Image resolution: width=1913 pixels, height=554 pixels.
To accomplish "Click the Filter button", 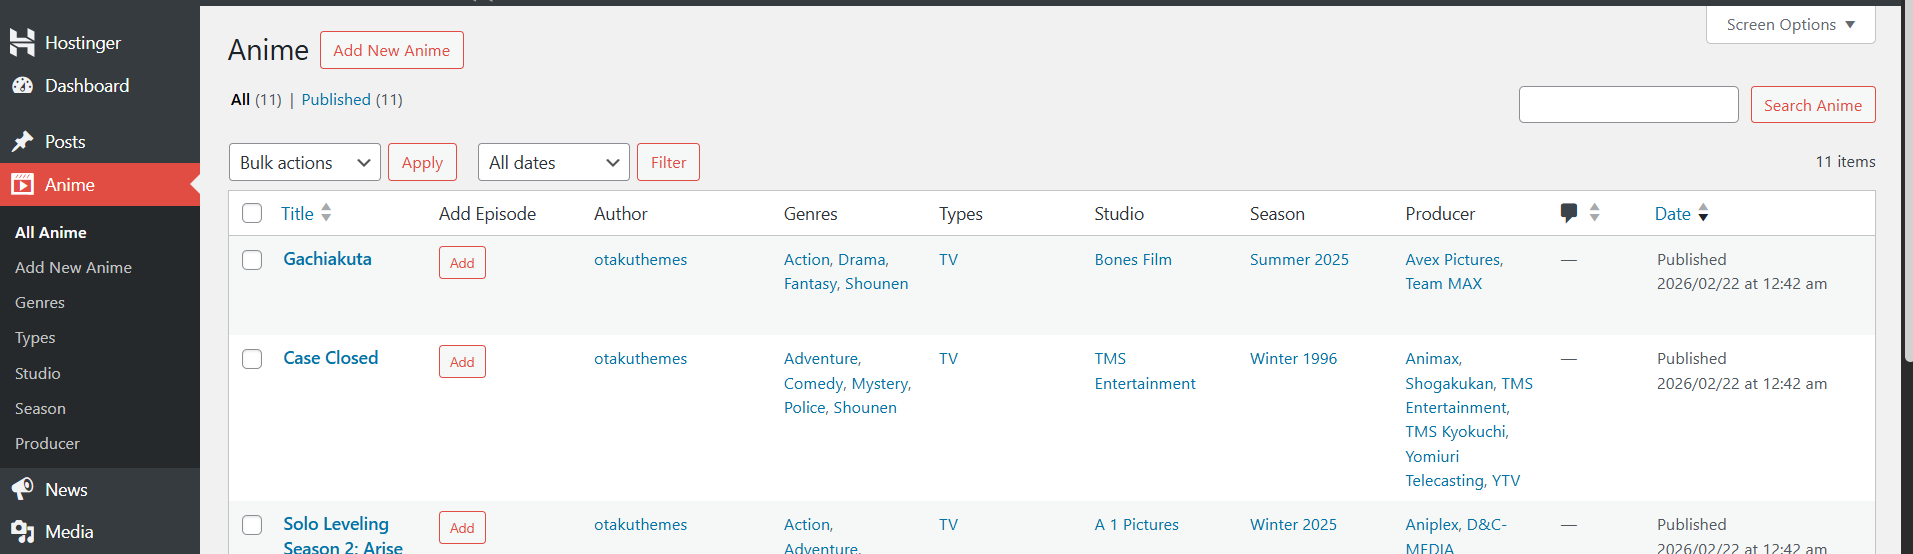I will pos(668,162).
